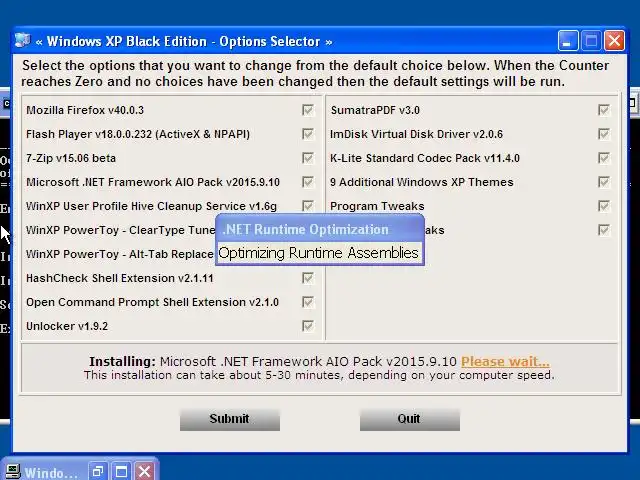The width and height of the screenshot is (640, 480).
Task: Click the .NET Runtime Optimization popup title
Action: coord(306,229)
